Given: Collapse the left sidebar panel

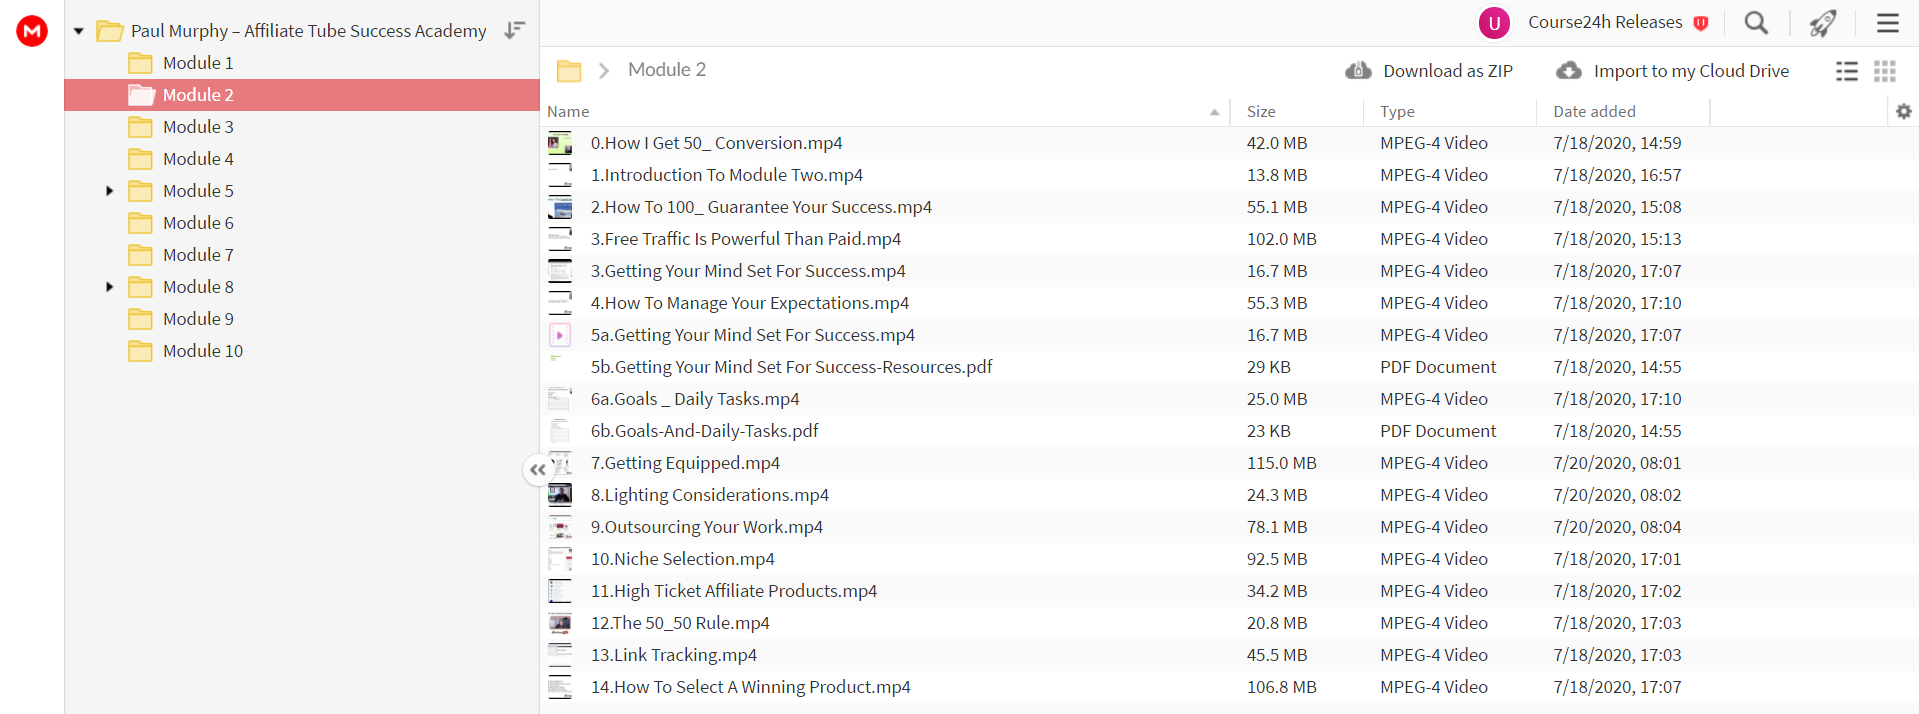Looking at the screenshot, I should coord(538,469).
